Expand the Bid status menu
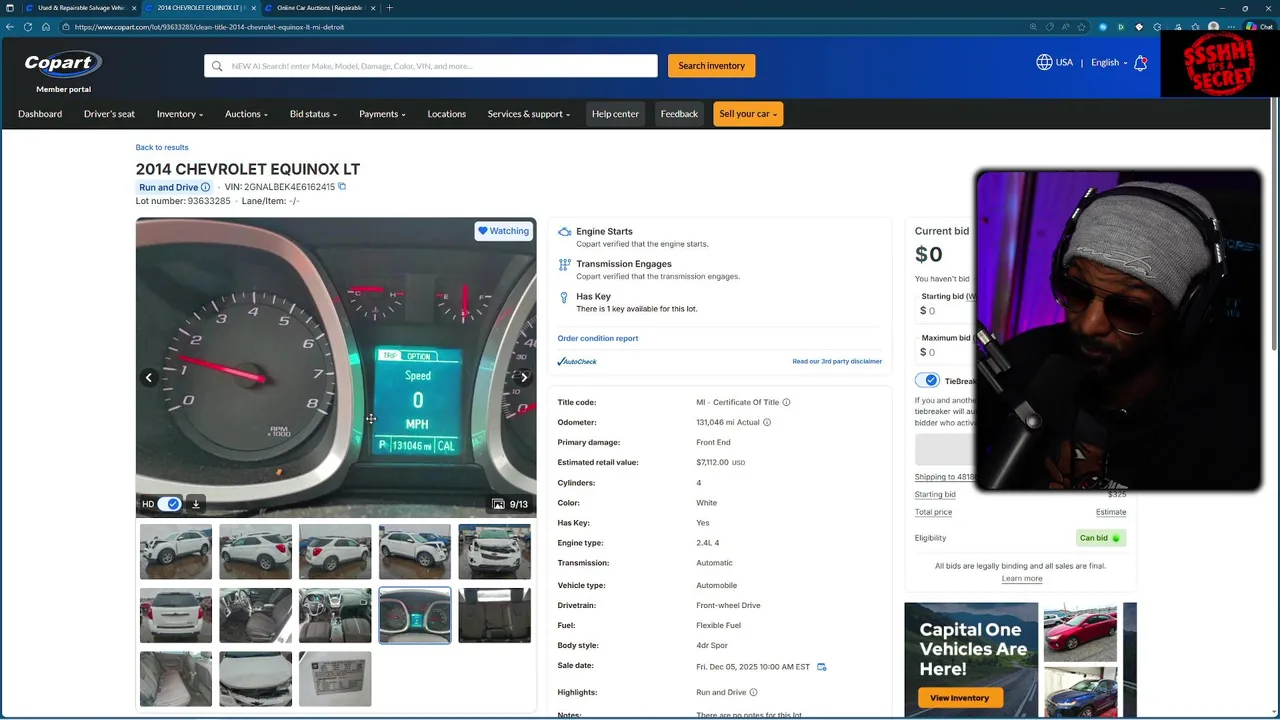The image size is (1280, 720). (x=313, y=114)
